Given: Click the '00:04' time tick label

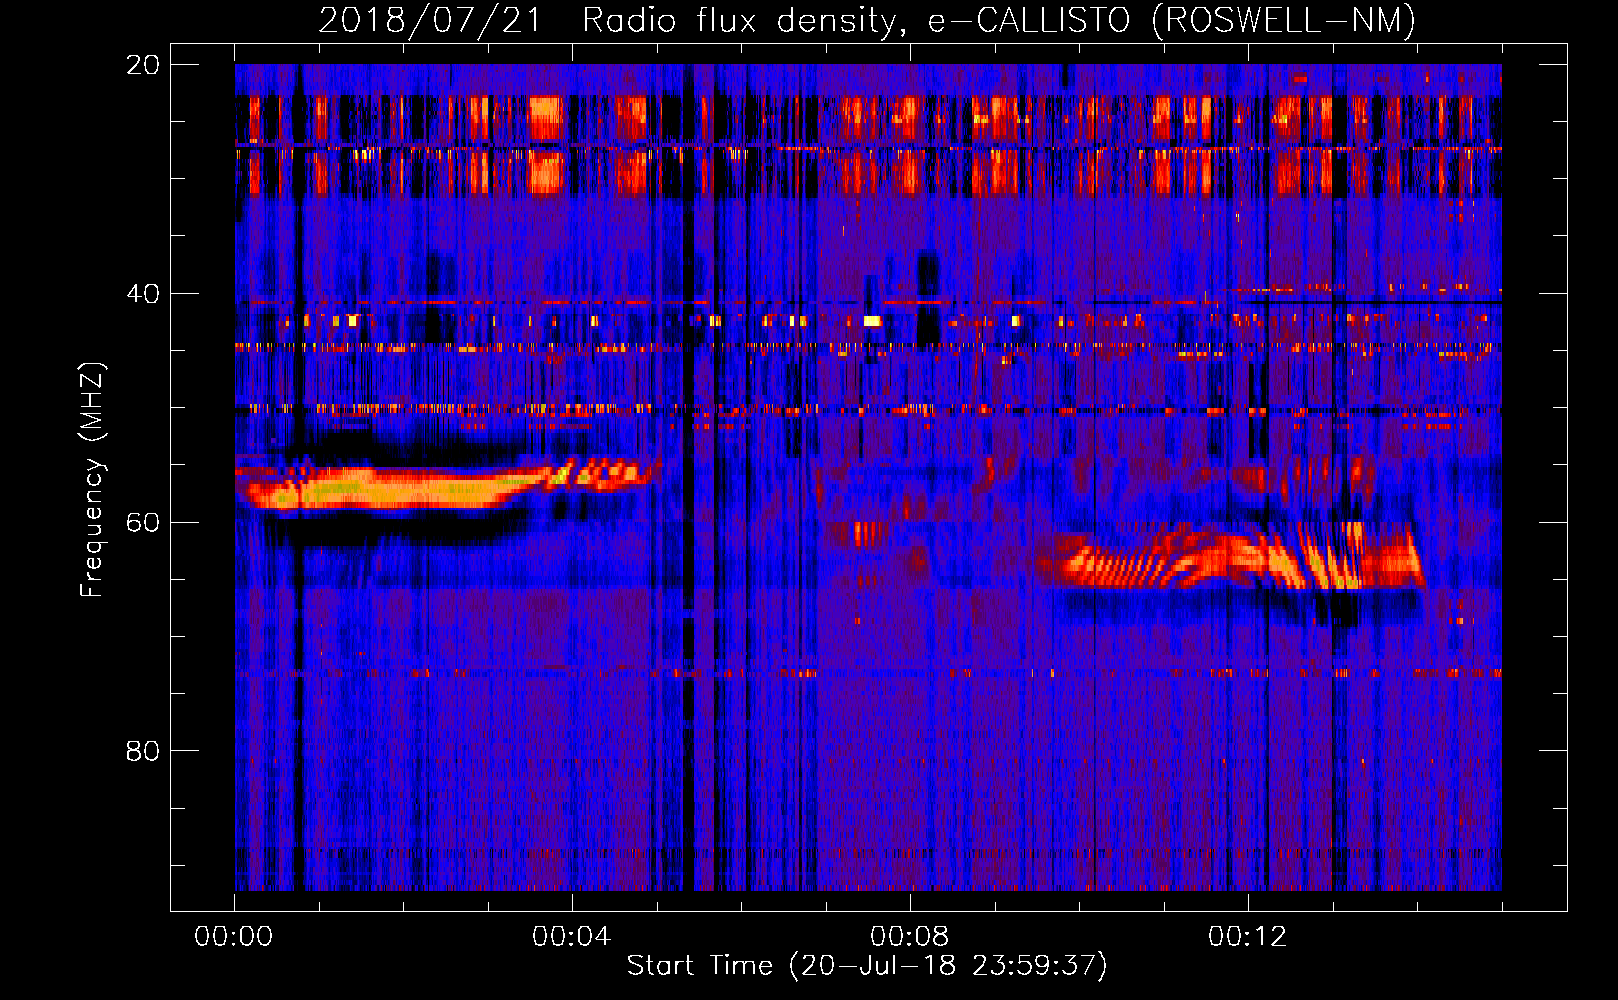Looking at the screenshot, I should tap(572, 936).
